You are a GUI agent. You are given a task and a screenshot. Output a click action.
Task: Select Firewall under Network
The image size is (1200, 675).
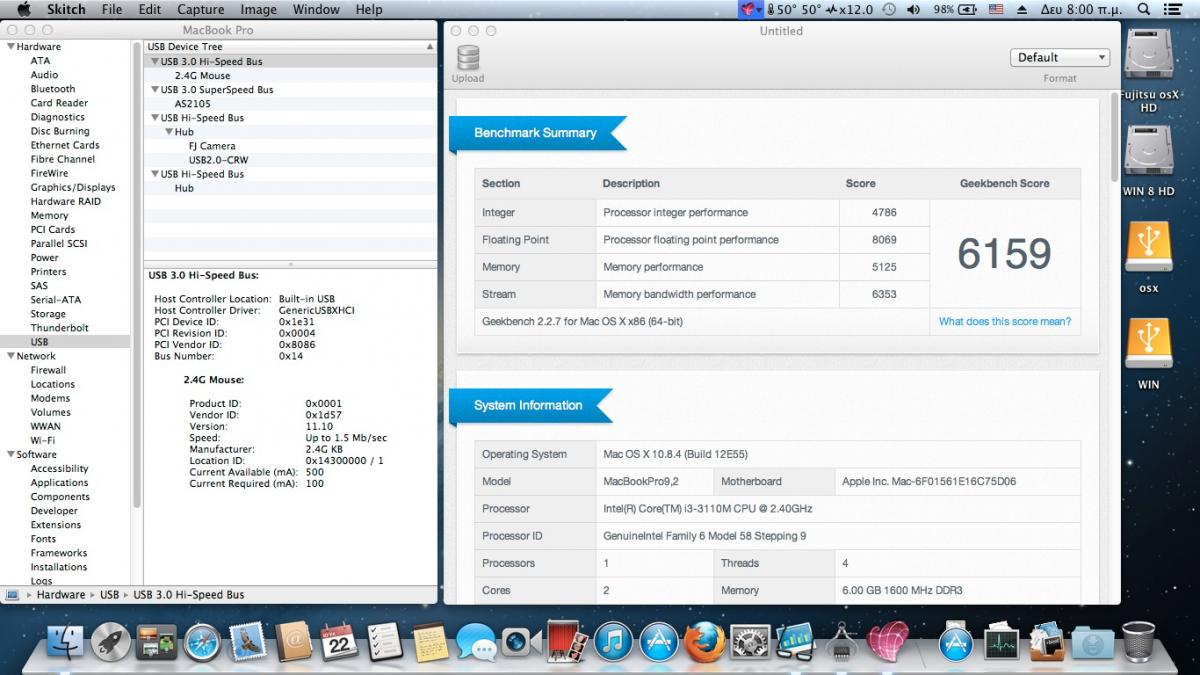tap(48, 370)
